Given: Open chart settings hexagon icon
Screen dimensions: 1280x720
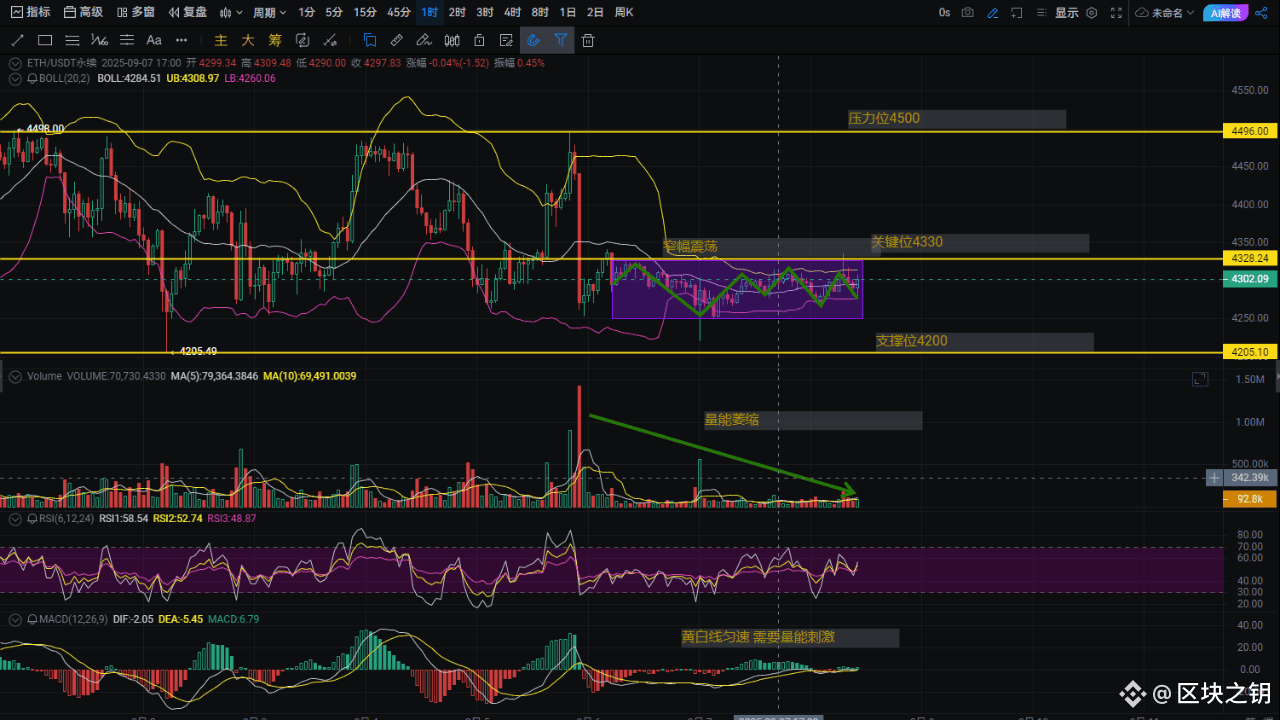Looking at the screenshot, I should click(x=1091, y=12).
